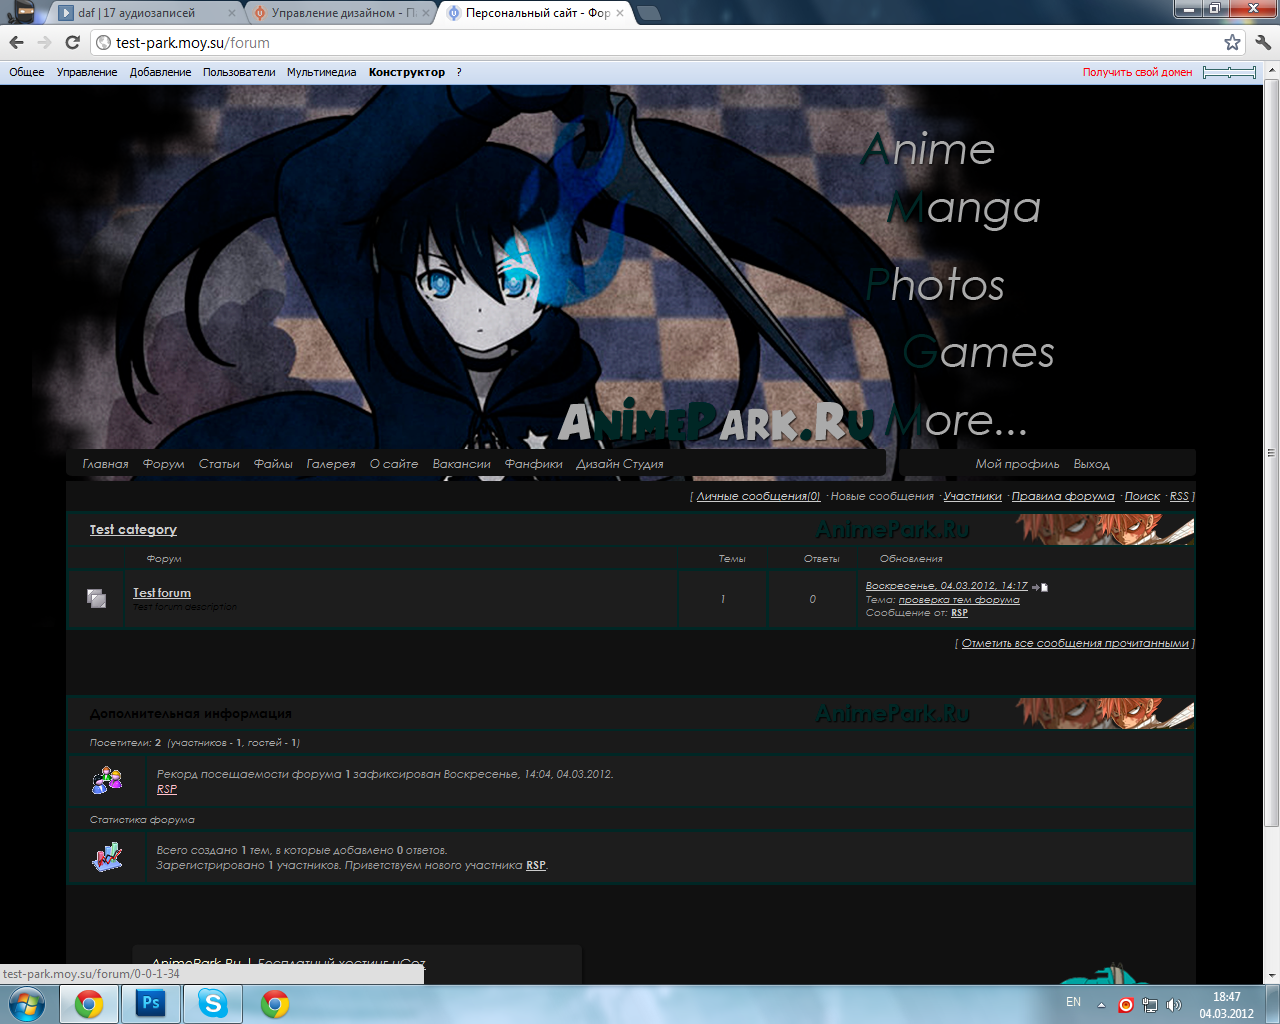
Task: Close the 'daf | 17 аудиозаписей' tab
Action: point(232,13)
